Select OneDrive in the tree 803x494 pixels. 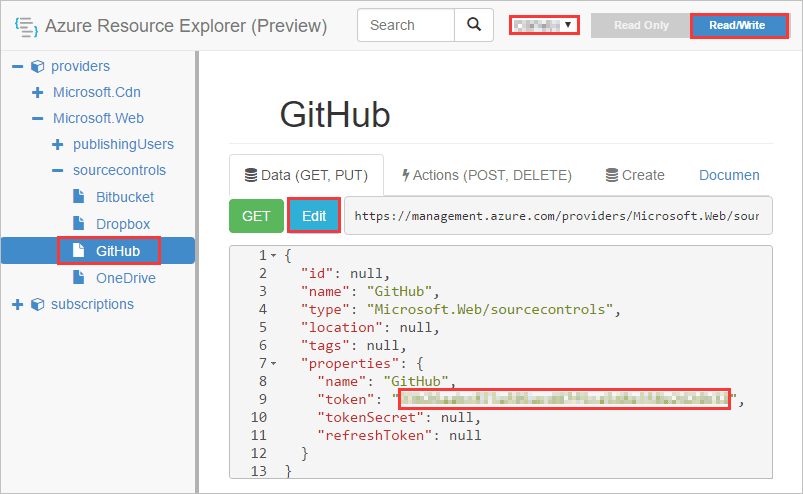coord(126,278)
